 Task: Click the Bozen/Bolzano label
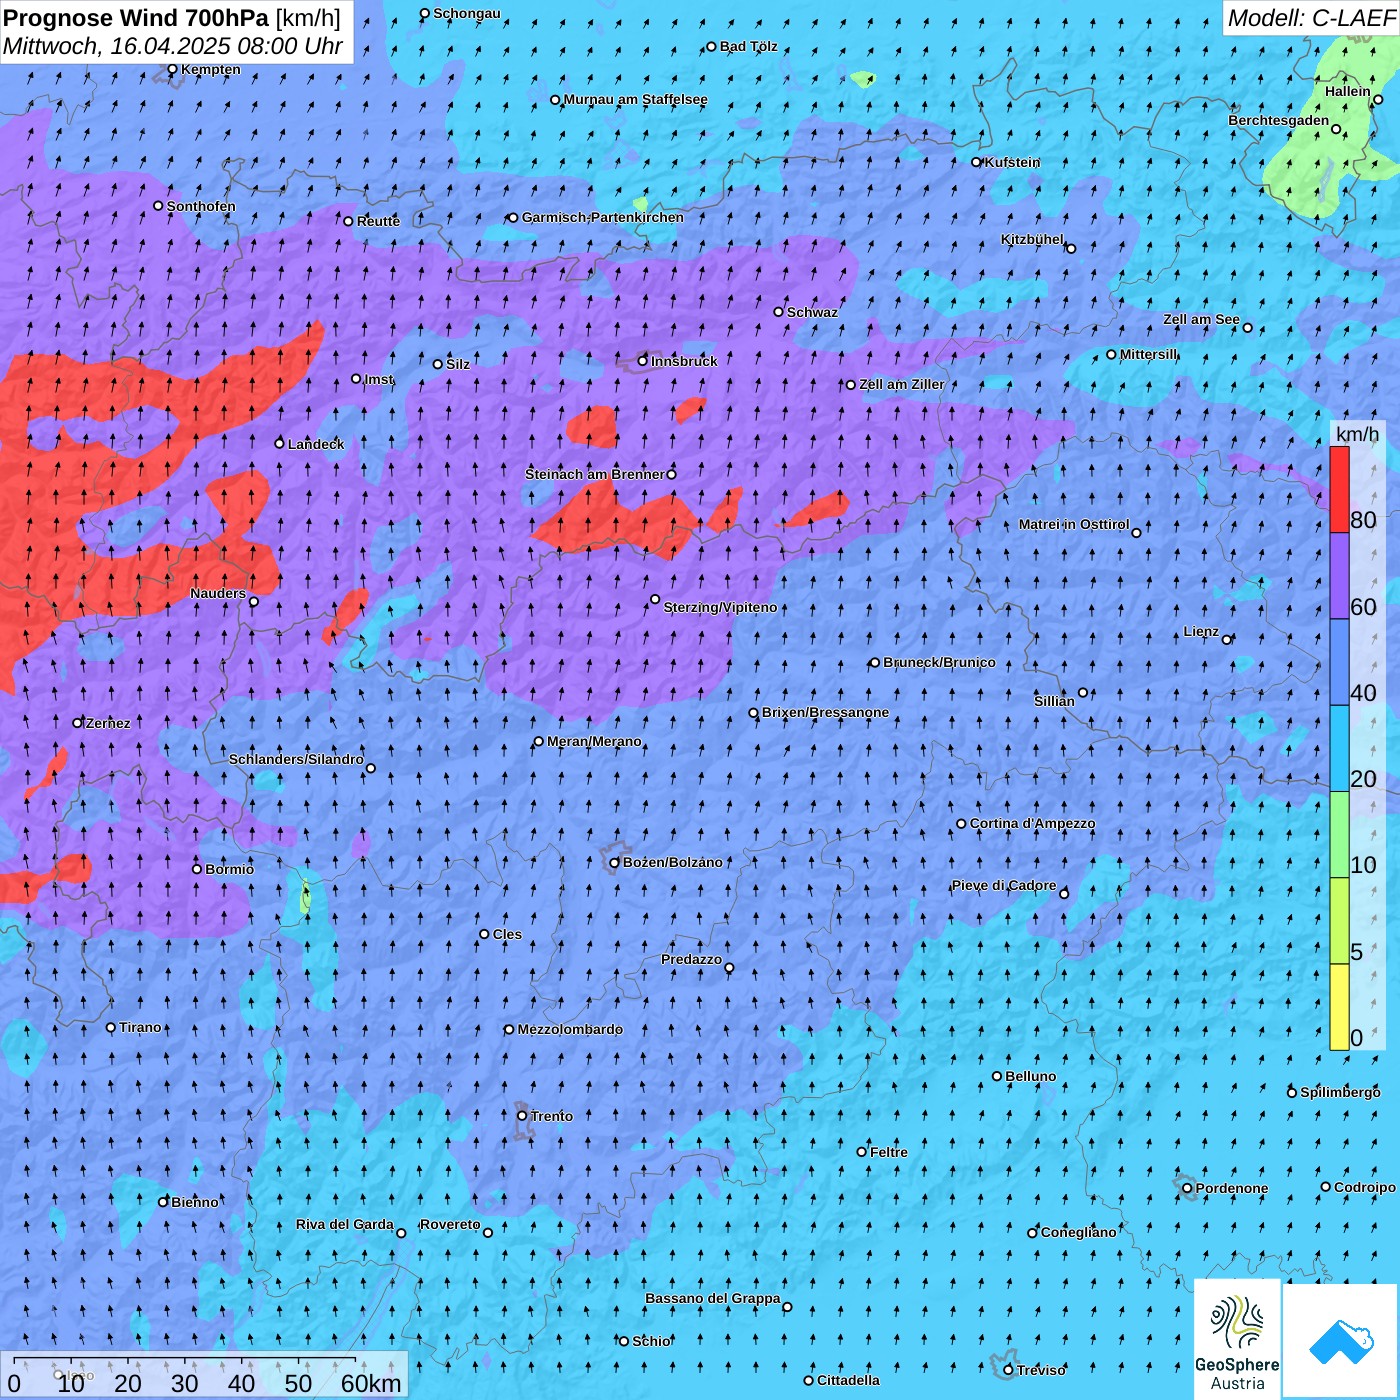[x=672, y=862]
